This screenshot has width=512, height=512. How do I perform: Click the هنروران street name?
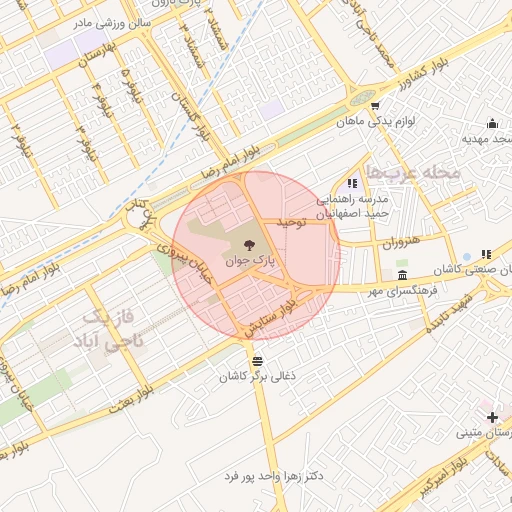pyautogui.click(x=401, y=241)
